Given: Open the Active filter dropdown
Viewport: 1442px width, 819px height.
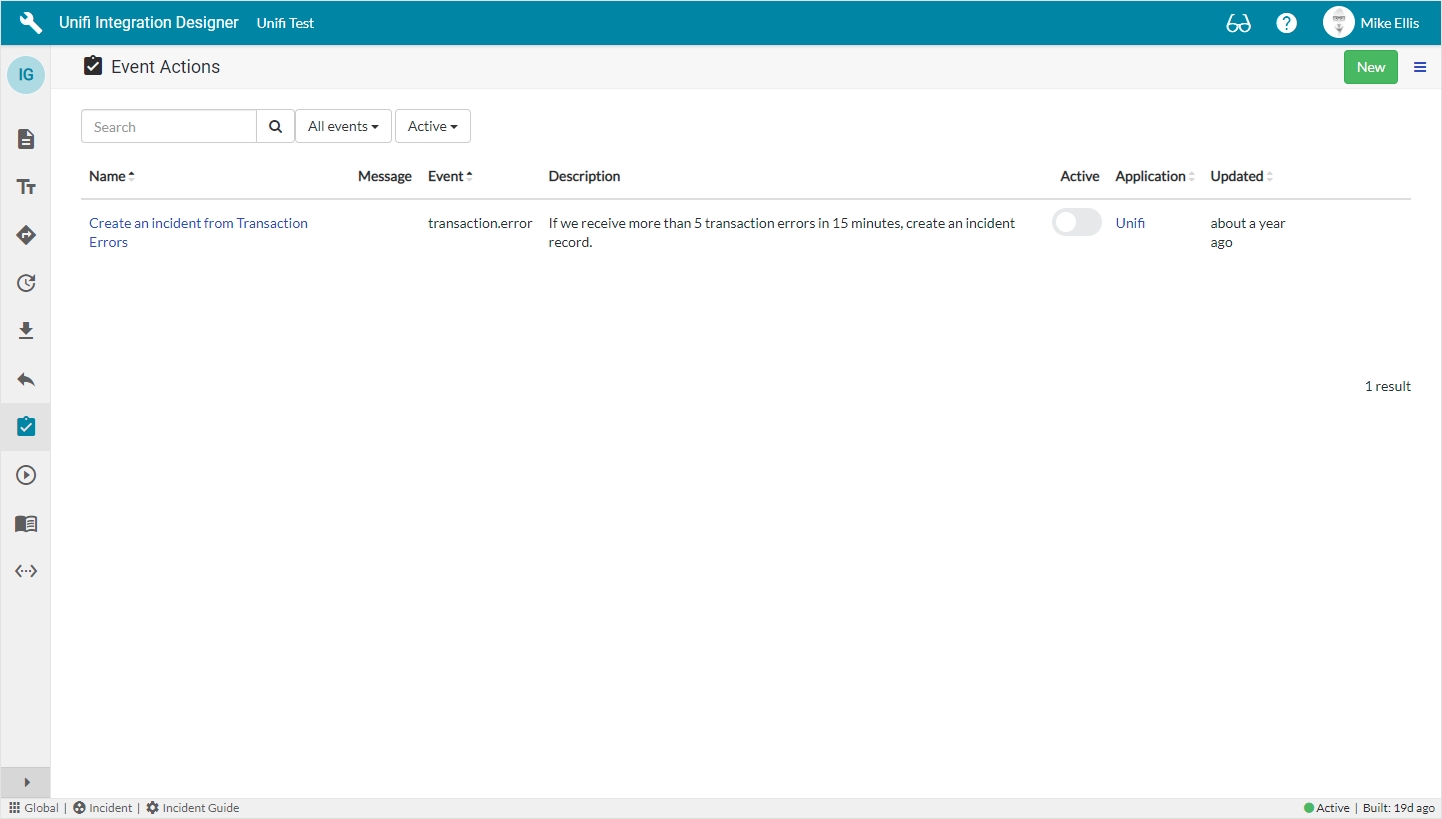Looking at the screenshot, I should [432, 127].
